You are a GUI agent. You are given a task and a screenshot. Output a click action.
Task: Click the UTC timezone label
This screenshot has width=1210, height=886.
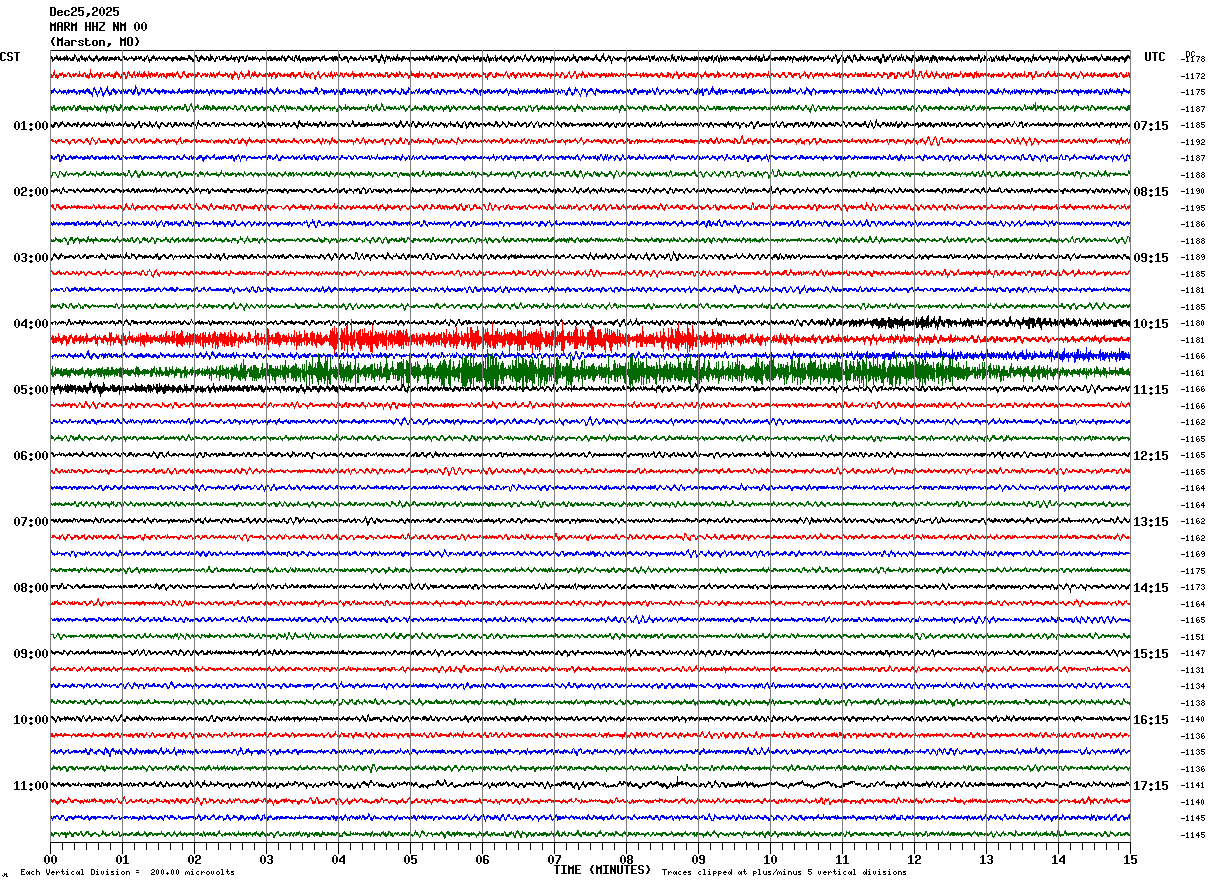pos(1155,57)
